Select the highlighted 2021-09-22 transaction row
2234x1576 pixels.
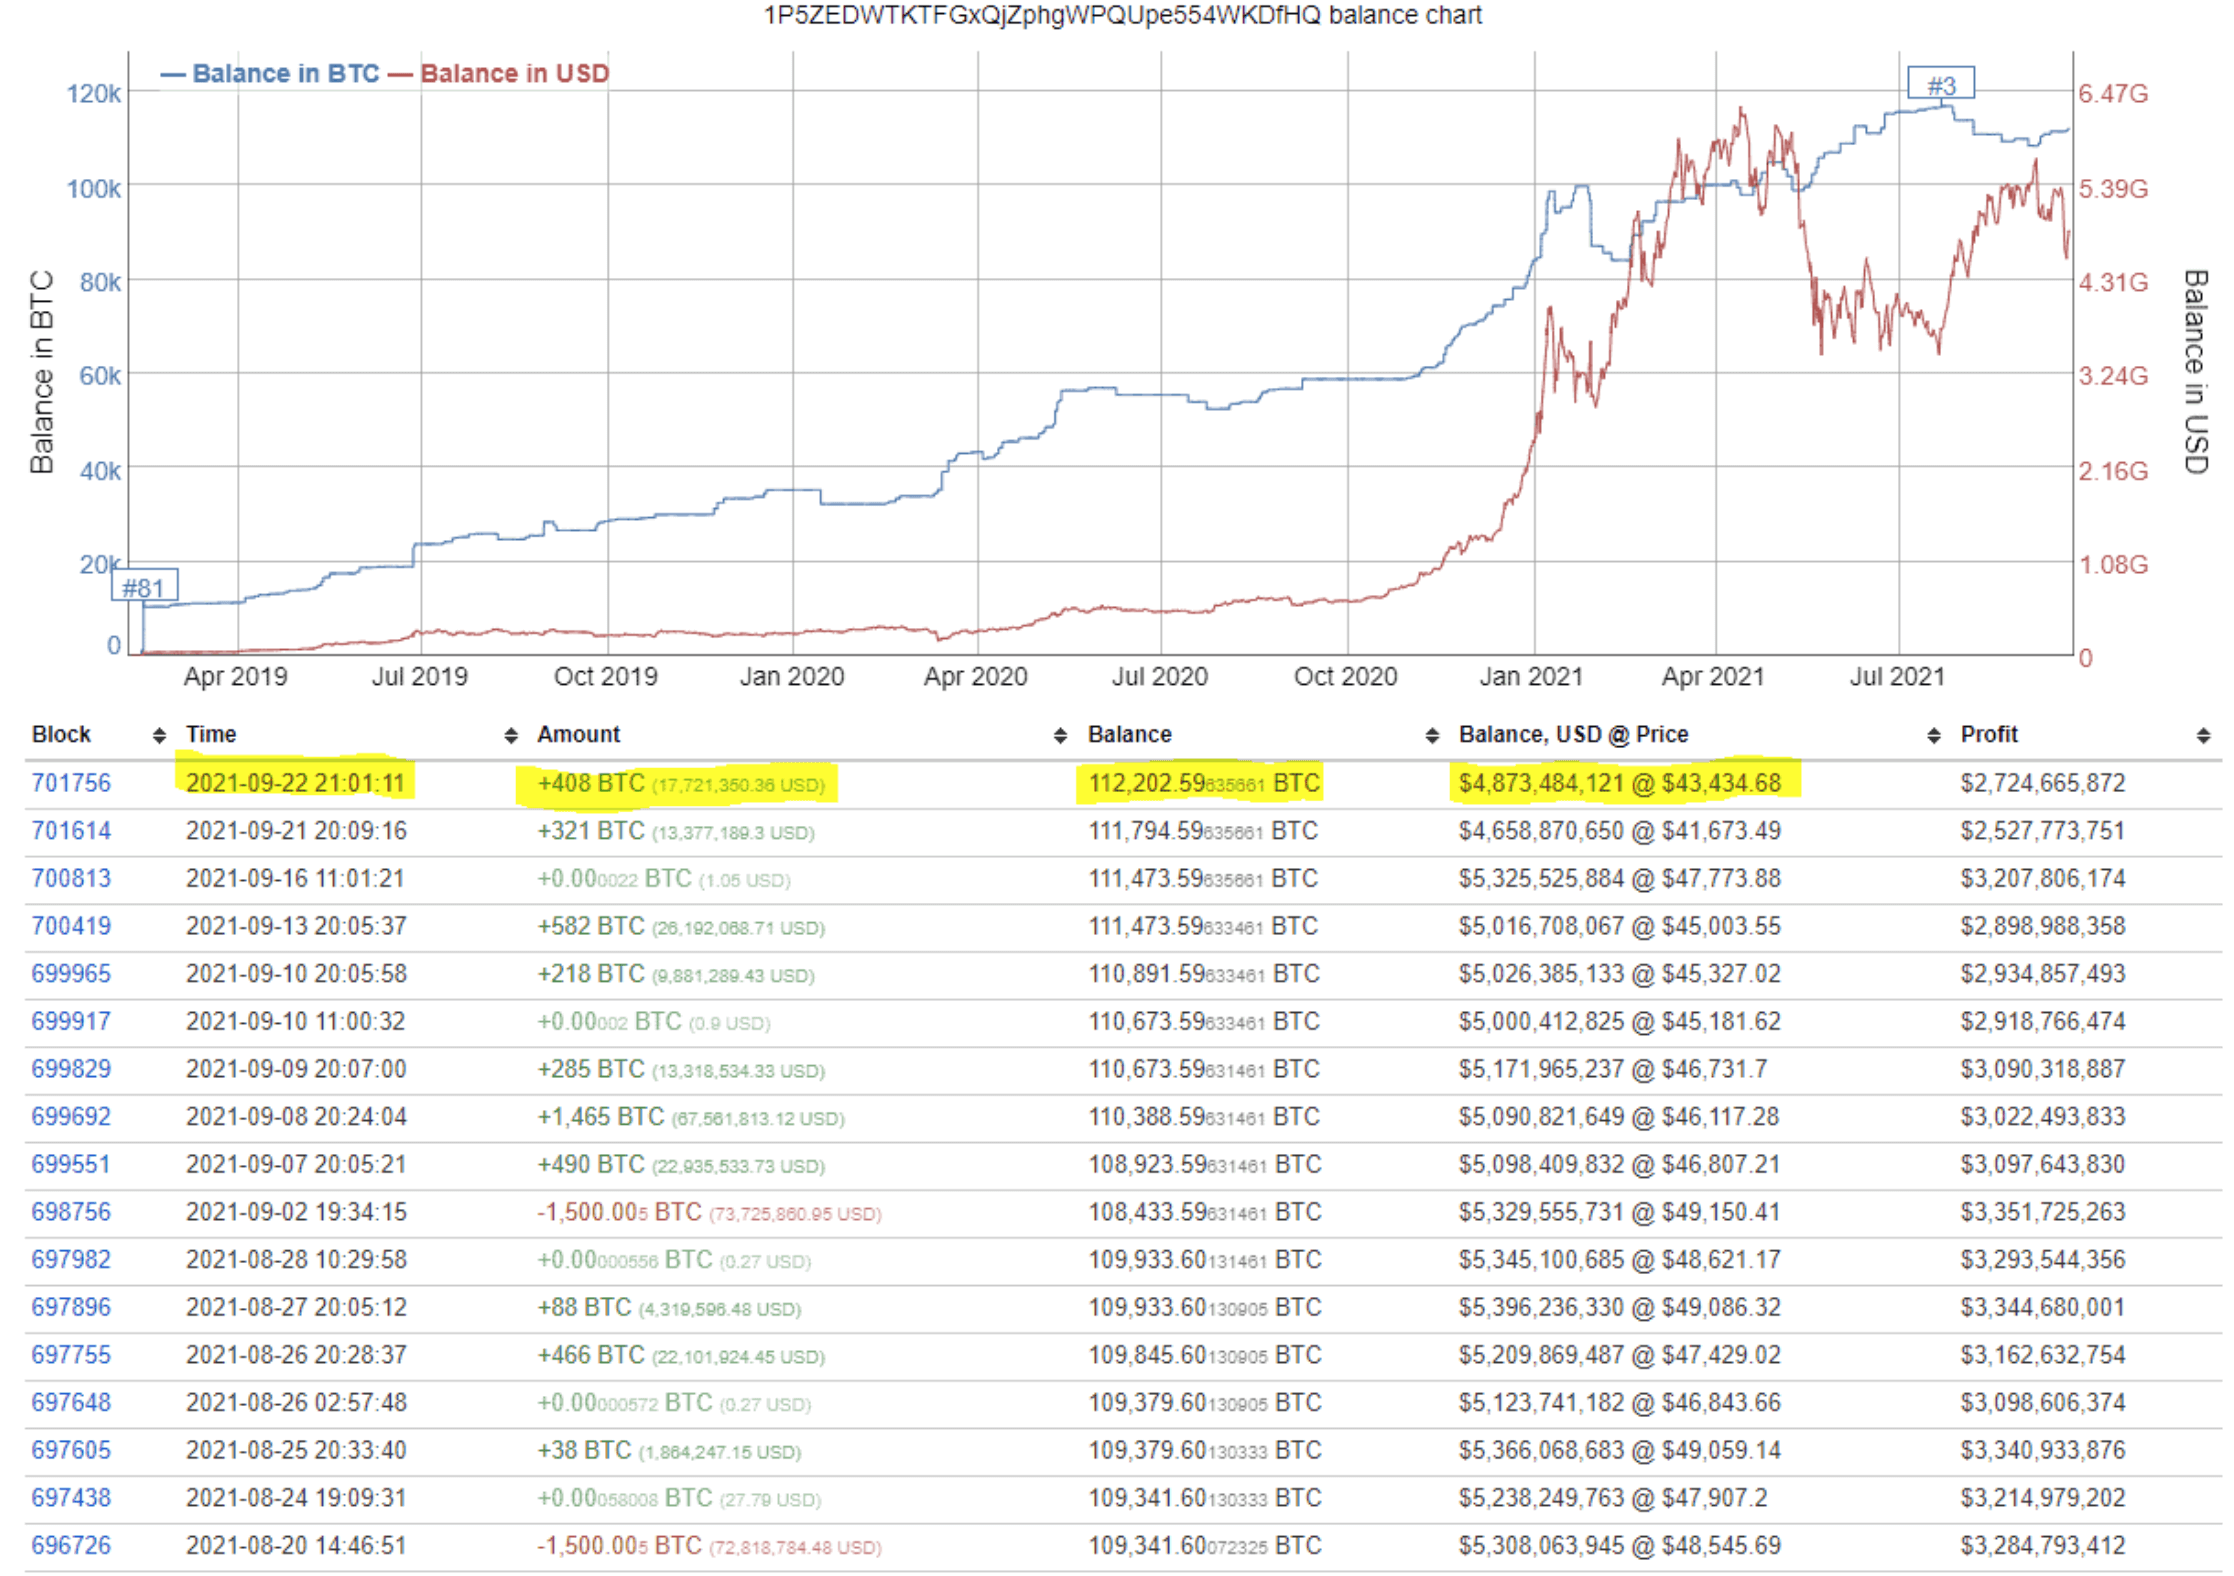coord(900,783)
